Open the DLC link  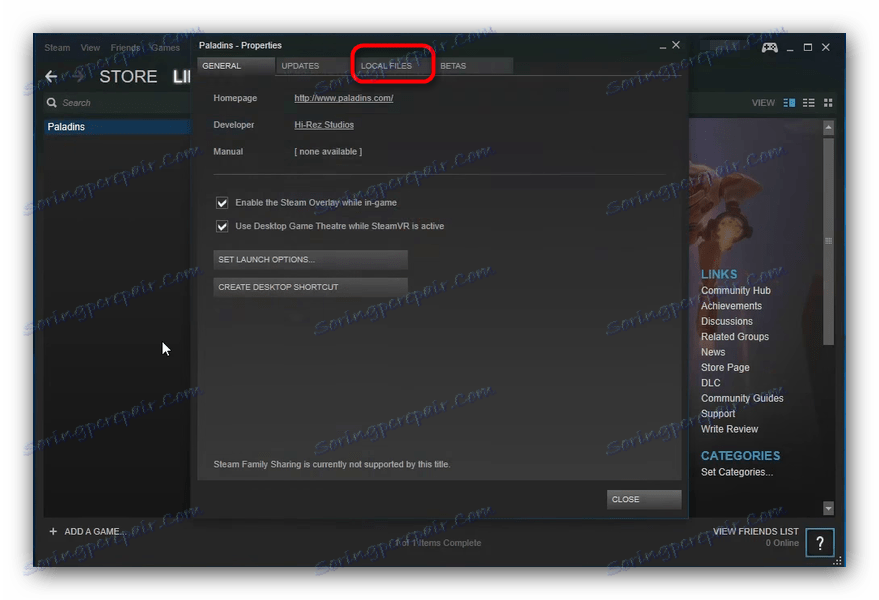tap(710, 383)
